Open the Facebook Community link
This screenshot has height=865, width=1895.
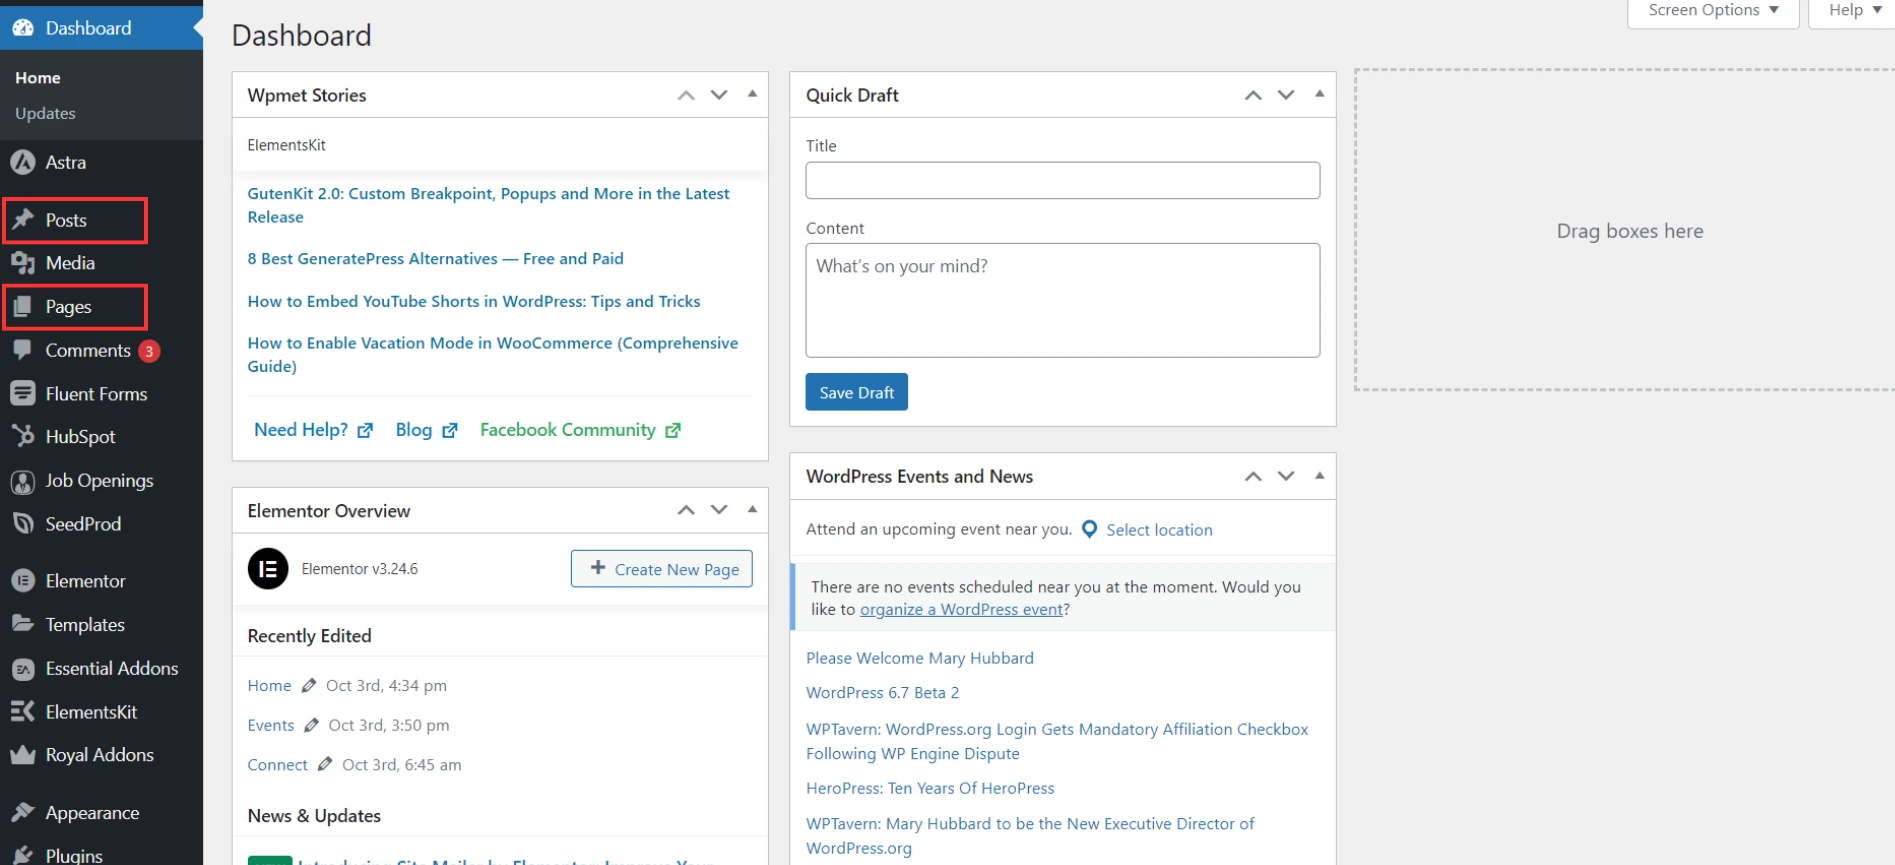(580, 430)
